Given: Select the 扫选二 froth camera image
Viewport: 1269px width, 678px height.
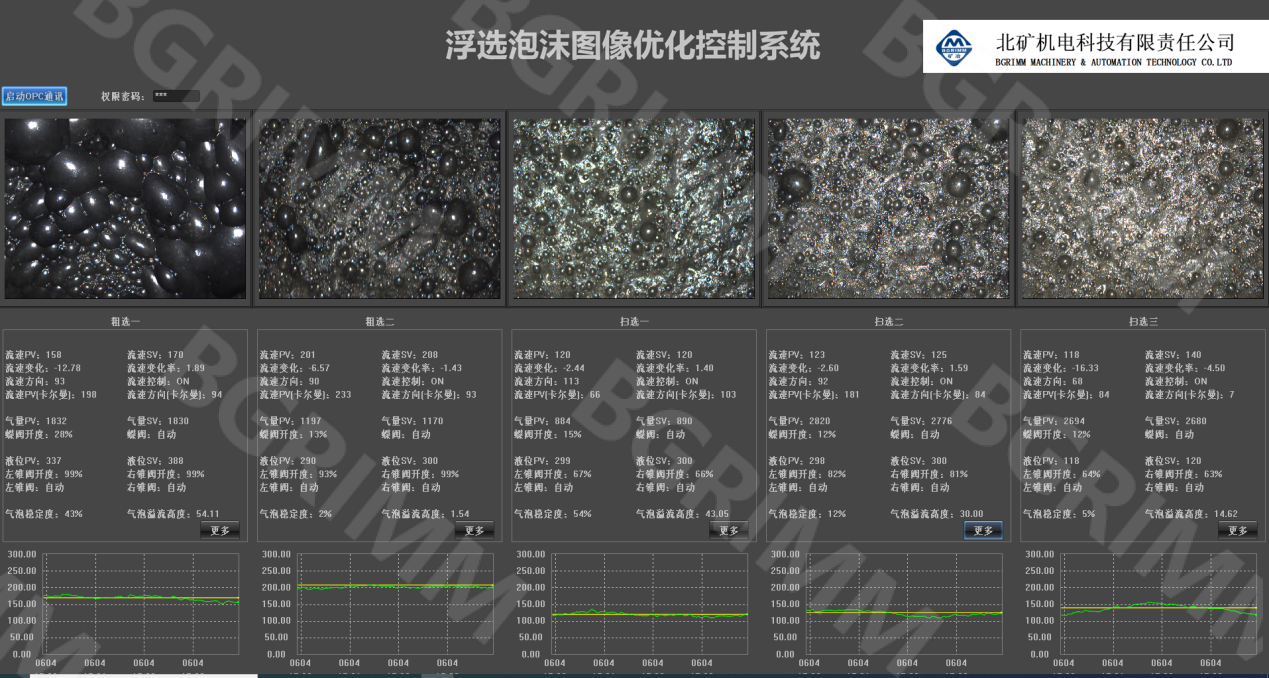Looking at the screenshot, I should point(887,208).
